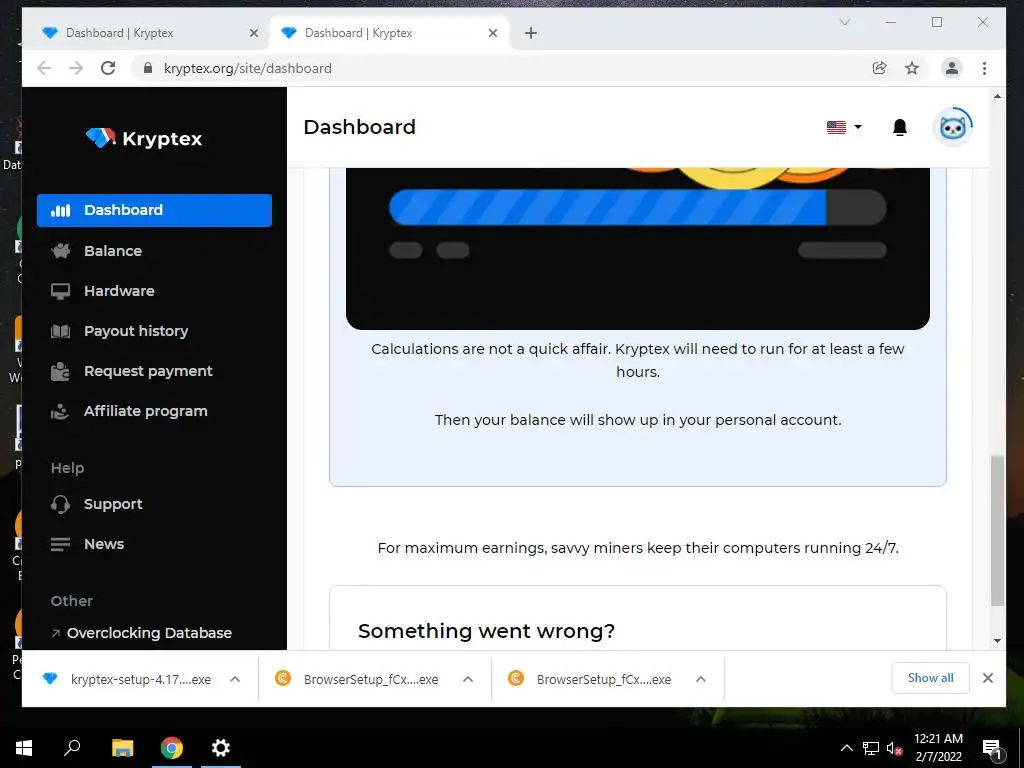Click the Dashboard bar chart icon
The image size is (1024, 768).
click(61, 210)
